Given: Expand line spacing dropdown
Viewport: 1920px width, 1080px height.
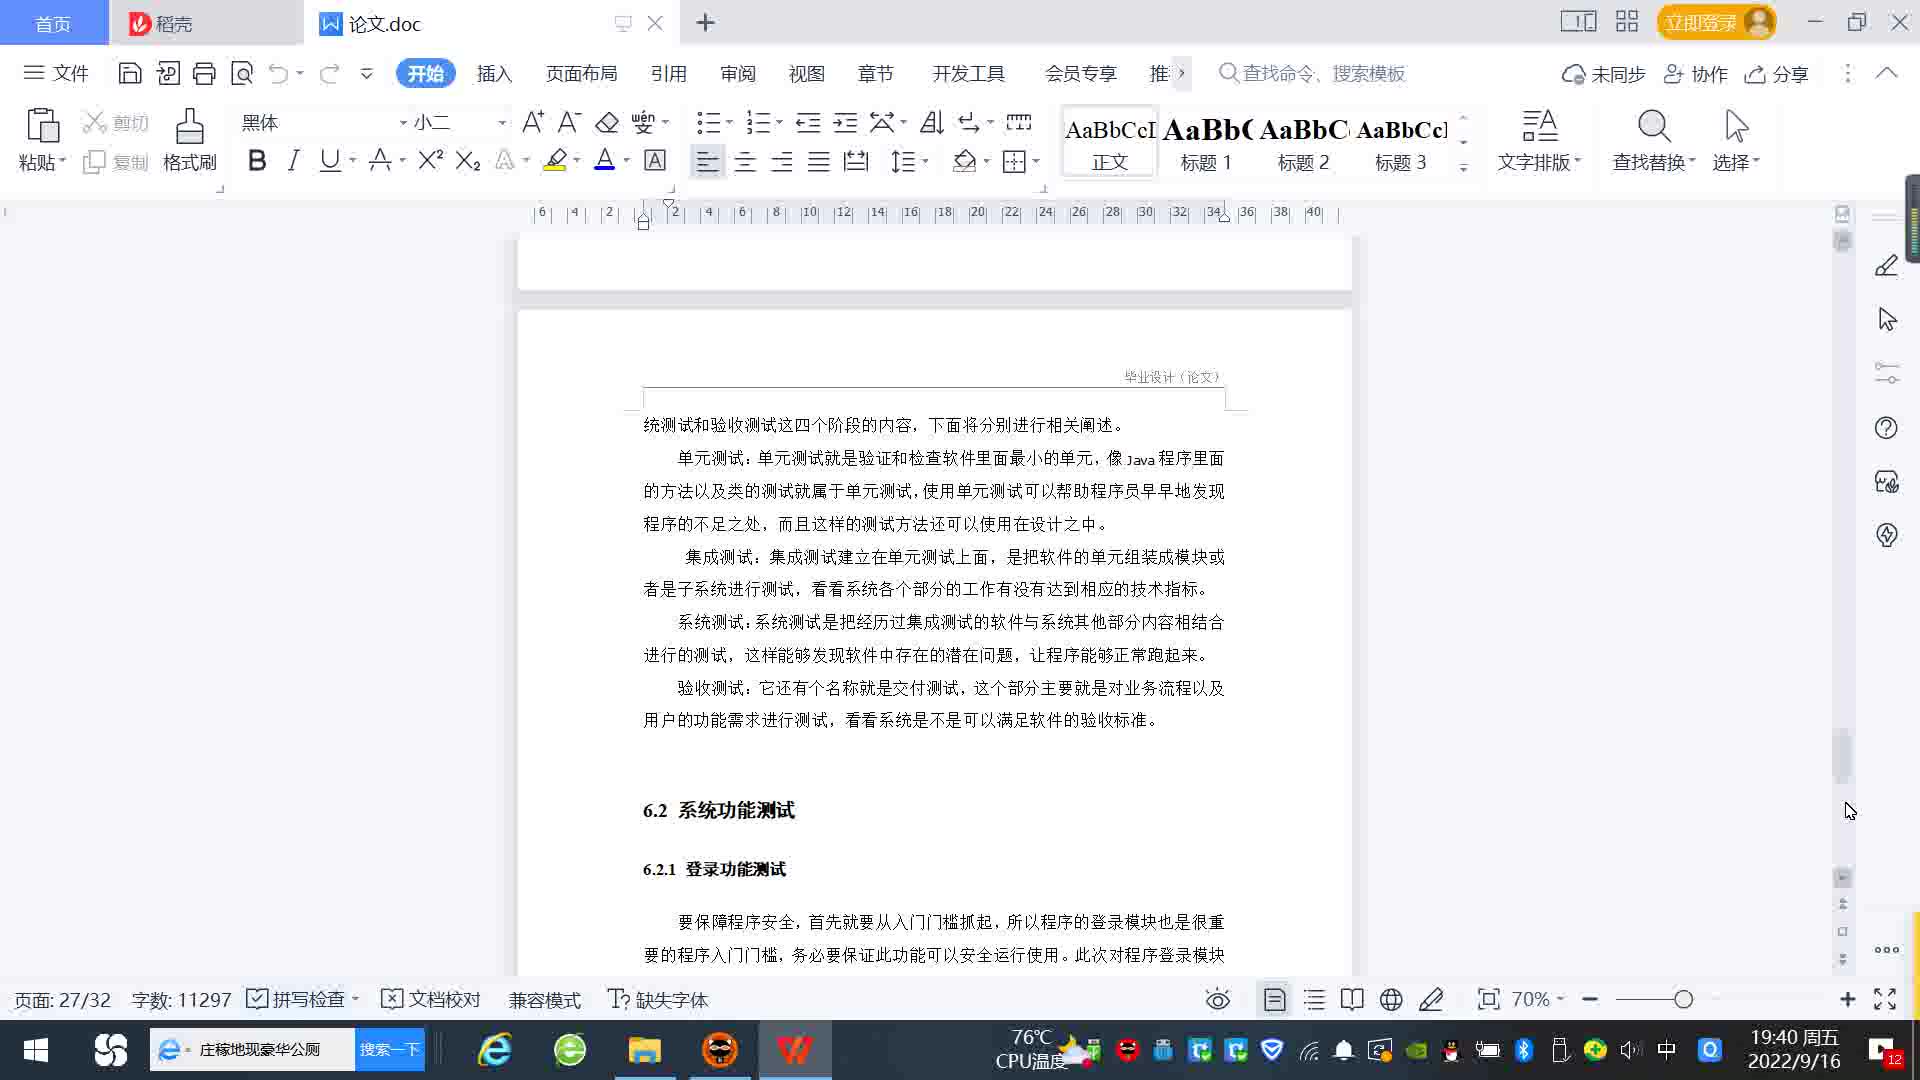Looking at the screenshot, I should pos(925,161).
